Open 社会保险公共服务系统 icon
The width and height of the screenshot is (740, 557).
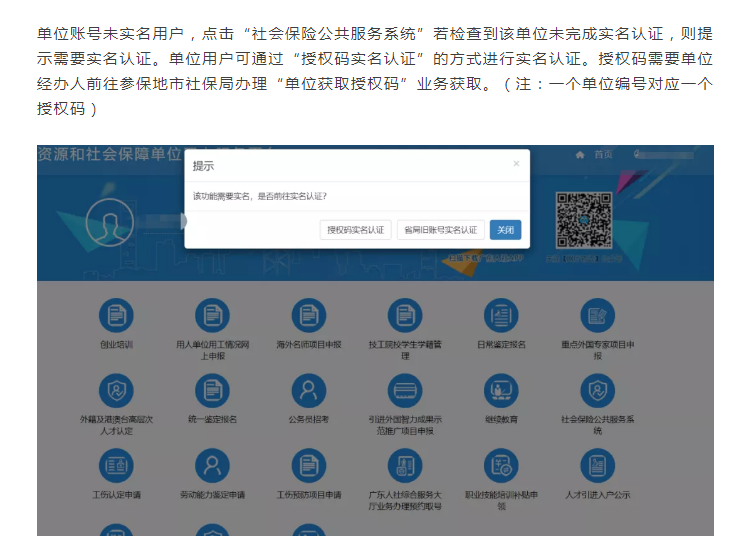[598, 391]
